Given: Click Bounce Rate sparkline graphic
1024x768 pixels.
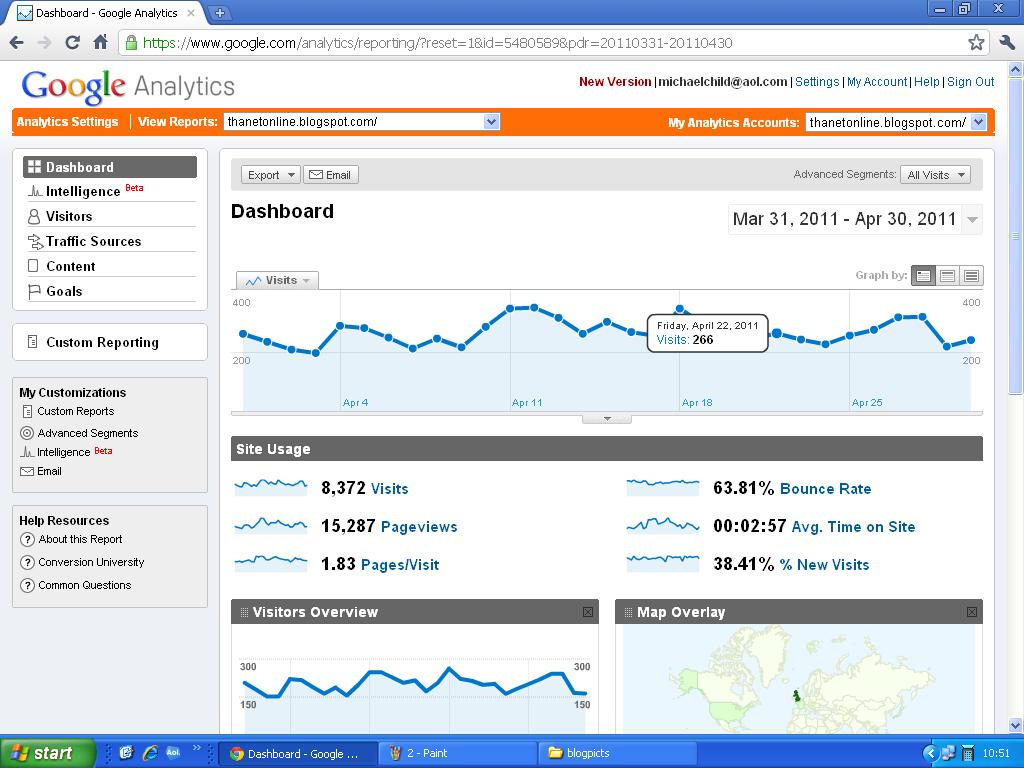Looking at the screenshot, I should 662,487.
